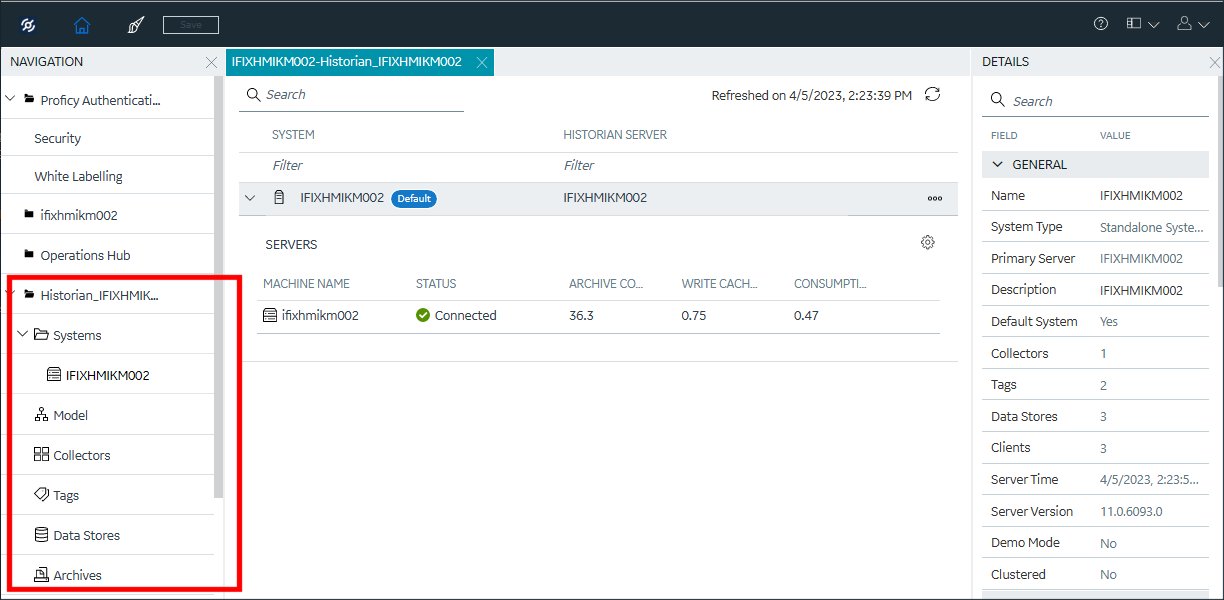Click the Systems folder icon

[41, 335]
